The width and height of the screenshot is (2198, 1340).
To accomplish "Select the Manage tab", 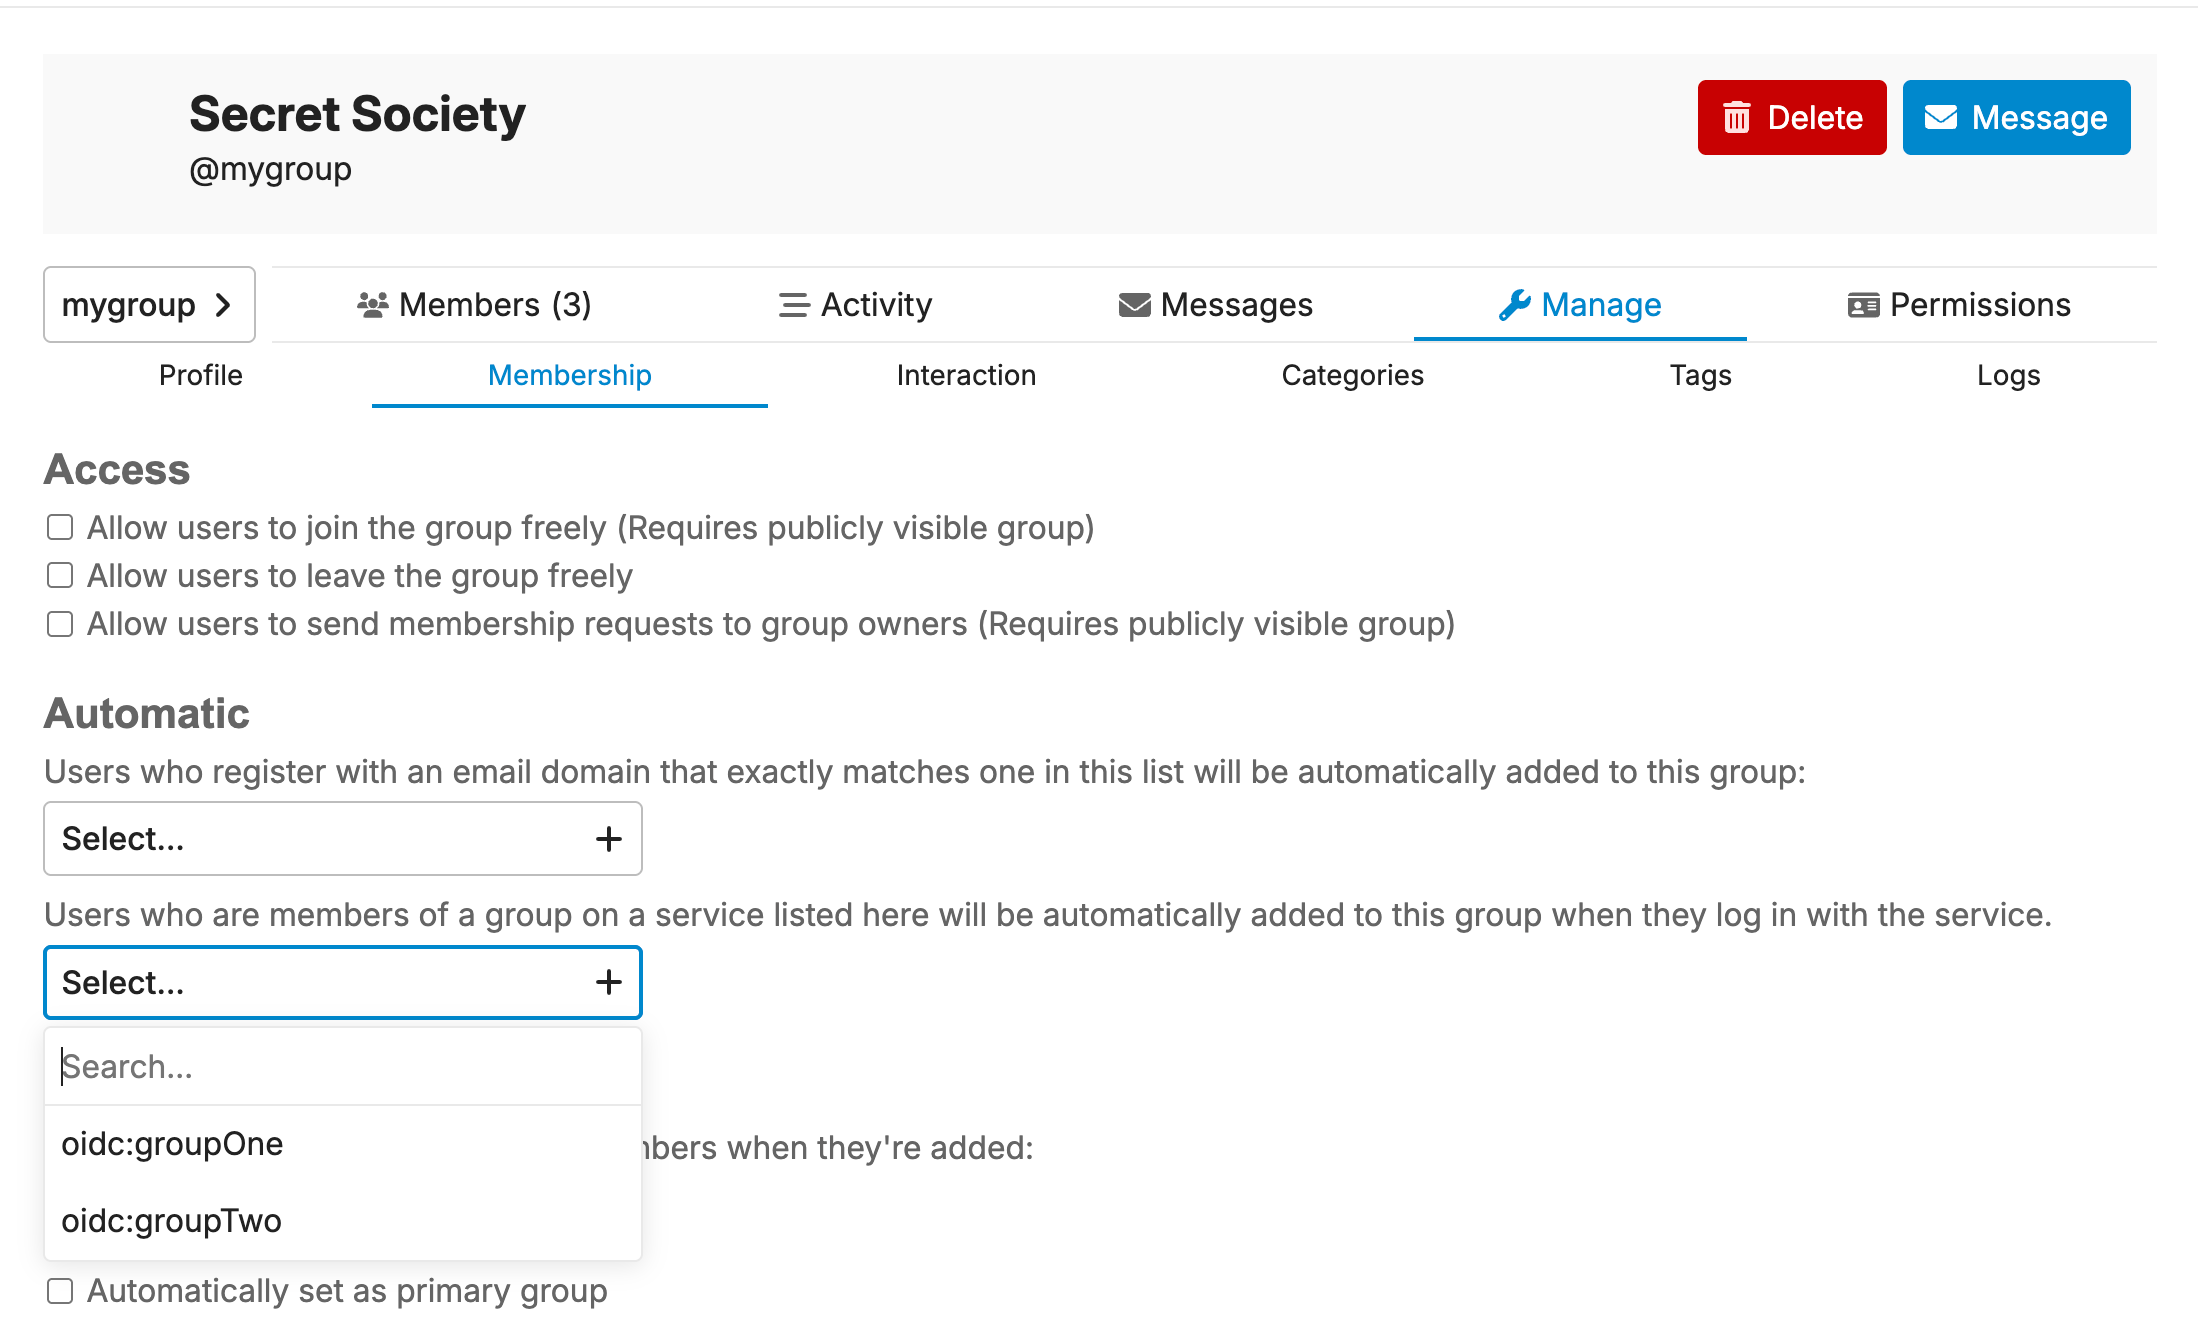I will click(x=1580, y=305).
